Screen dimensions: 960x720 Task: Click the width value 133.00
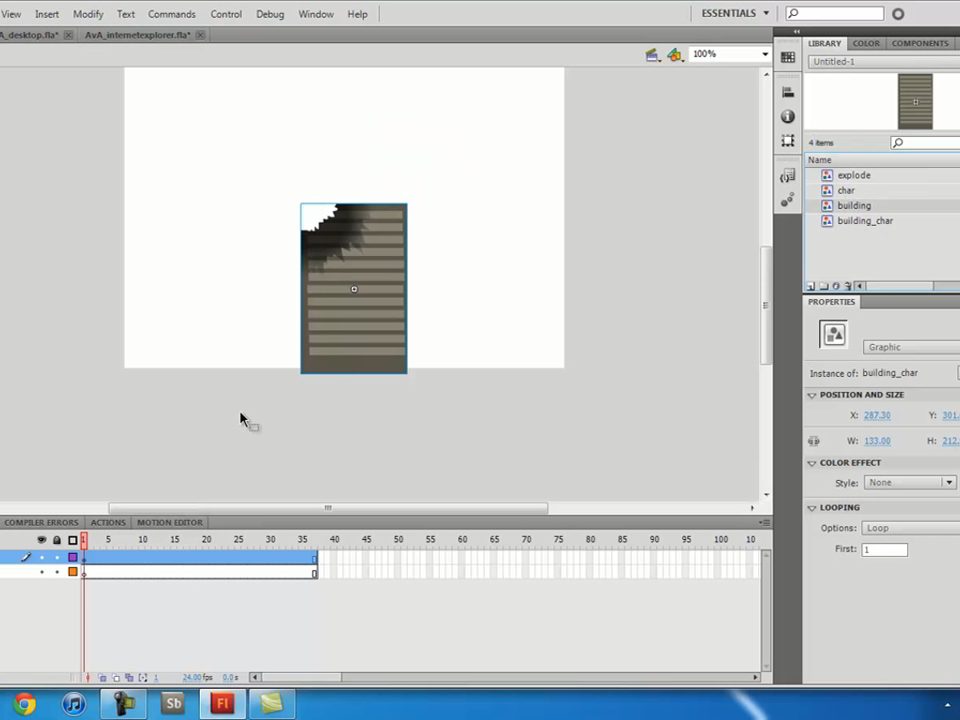click(x=877, y=441)
